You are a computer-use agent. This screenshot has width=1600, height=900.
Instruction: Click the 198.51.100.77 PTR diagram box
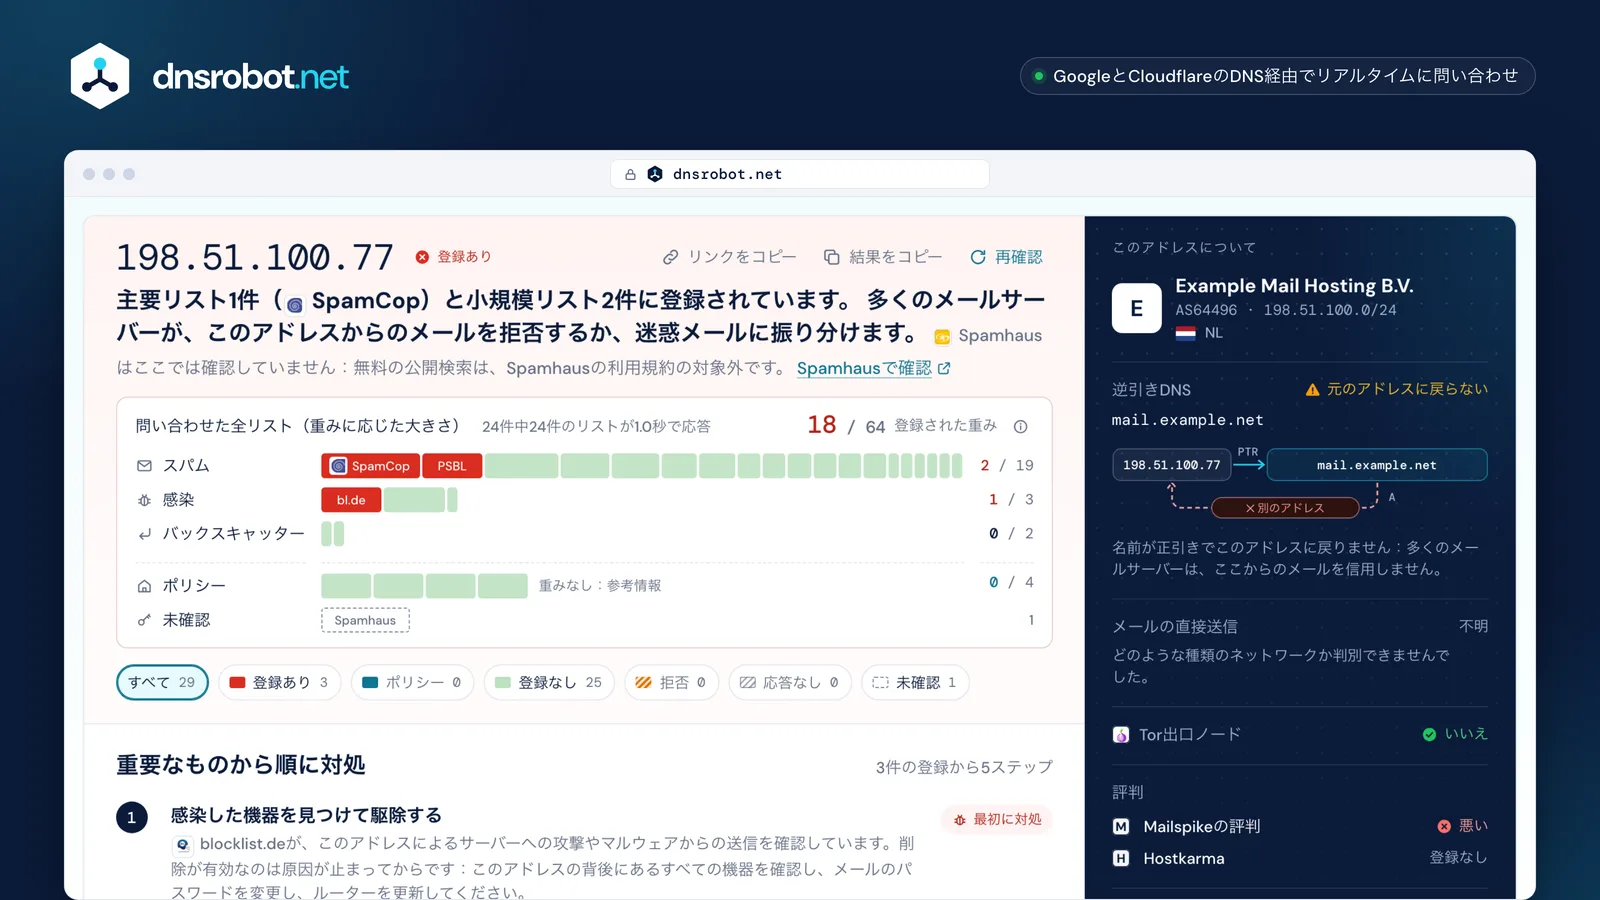1171,465
